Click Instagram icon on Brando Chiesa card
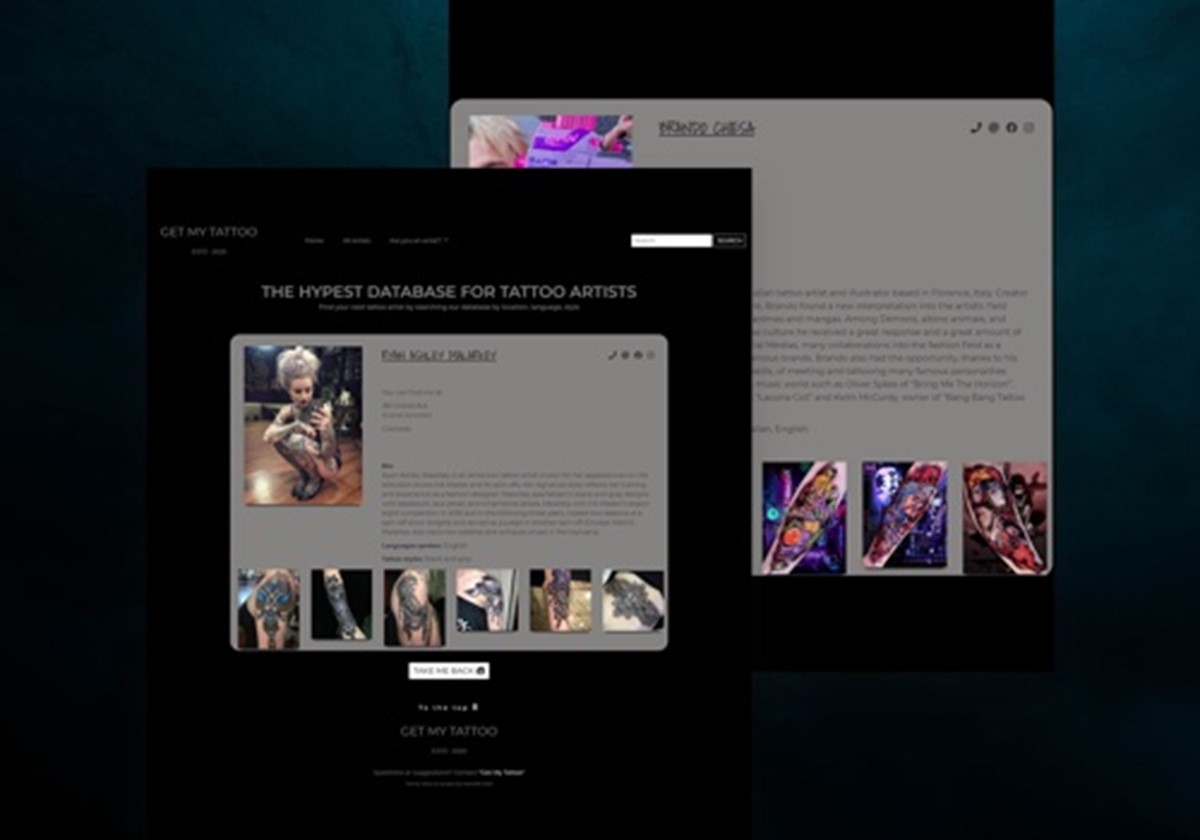Screen dimensions: 1200x840 1028,127
